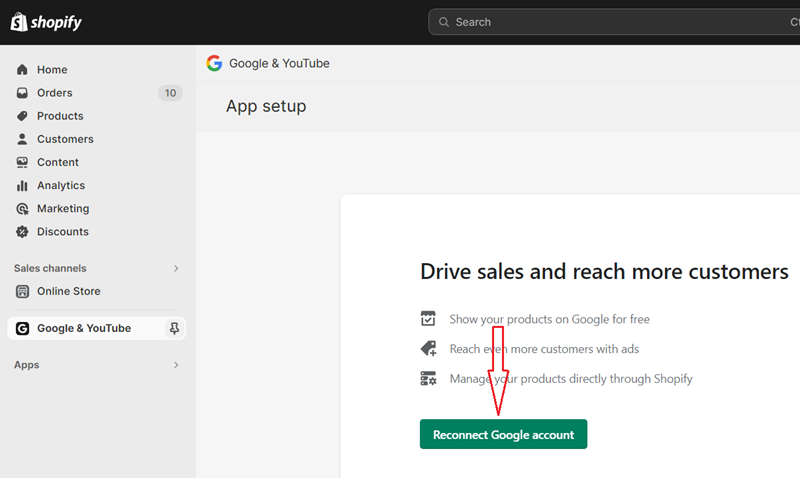Click the tag plus icon beside Reach even more
Viewport: 800px width, 478px height.
pyautogui.click(x=428, y=348)
